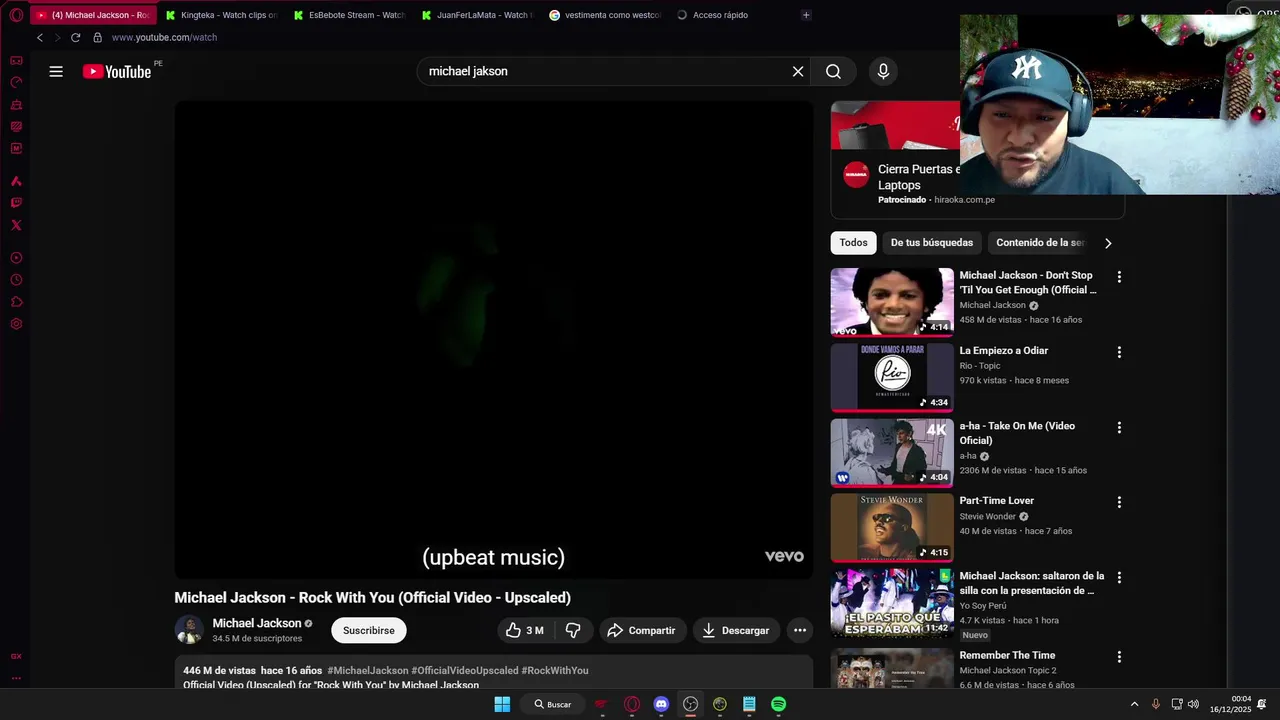Viewport: 1280px width, 720px height.
Task: Open 'La Empiezo a Odiar' video thumbnail
Action: [x=892, y=377]
